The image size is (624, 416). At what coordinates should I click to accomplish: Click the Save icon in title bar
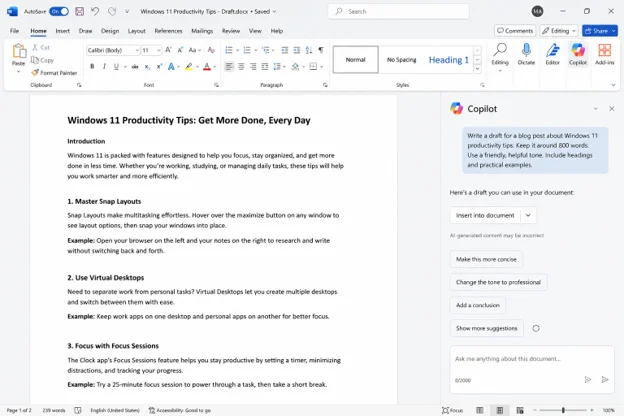(x=80, y=12)
